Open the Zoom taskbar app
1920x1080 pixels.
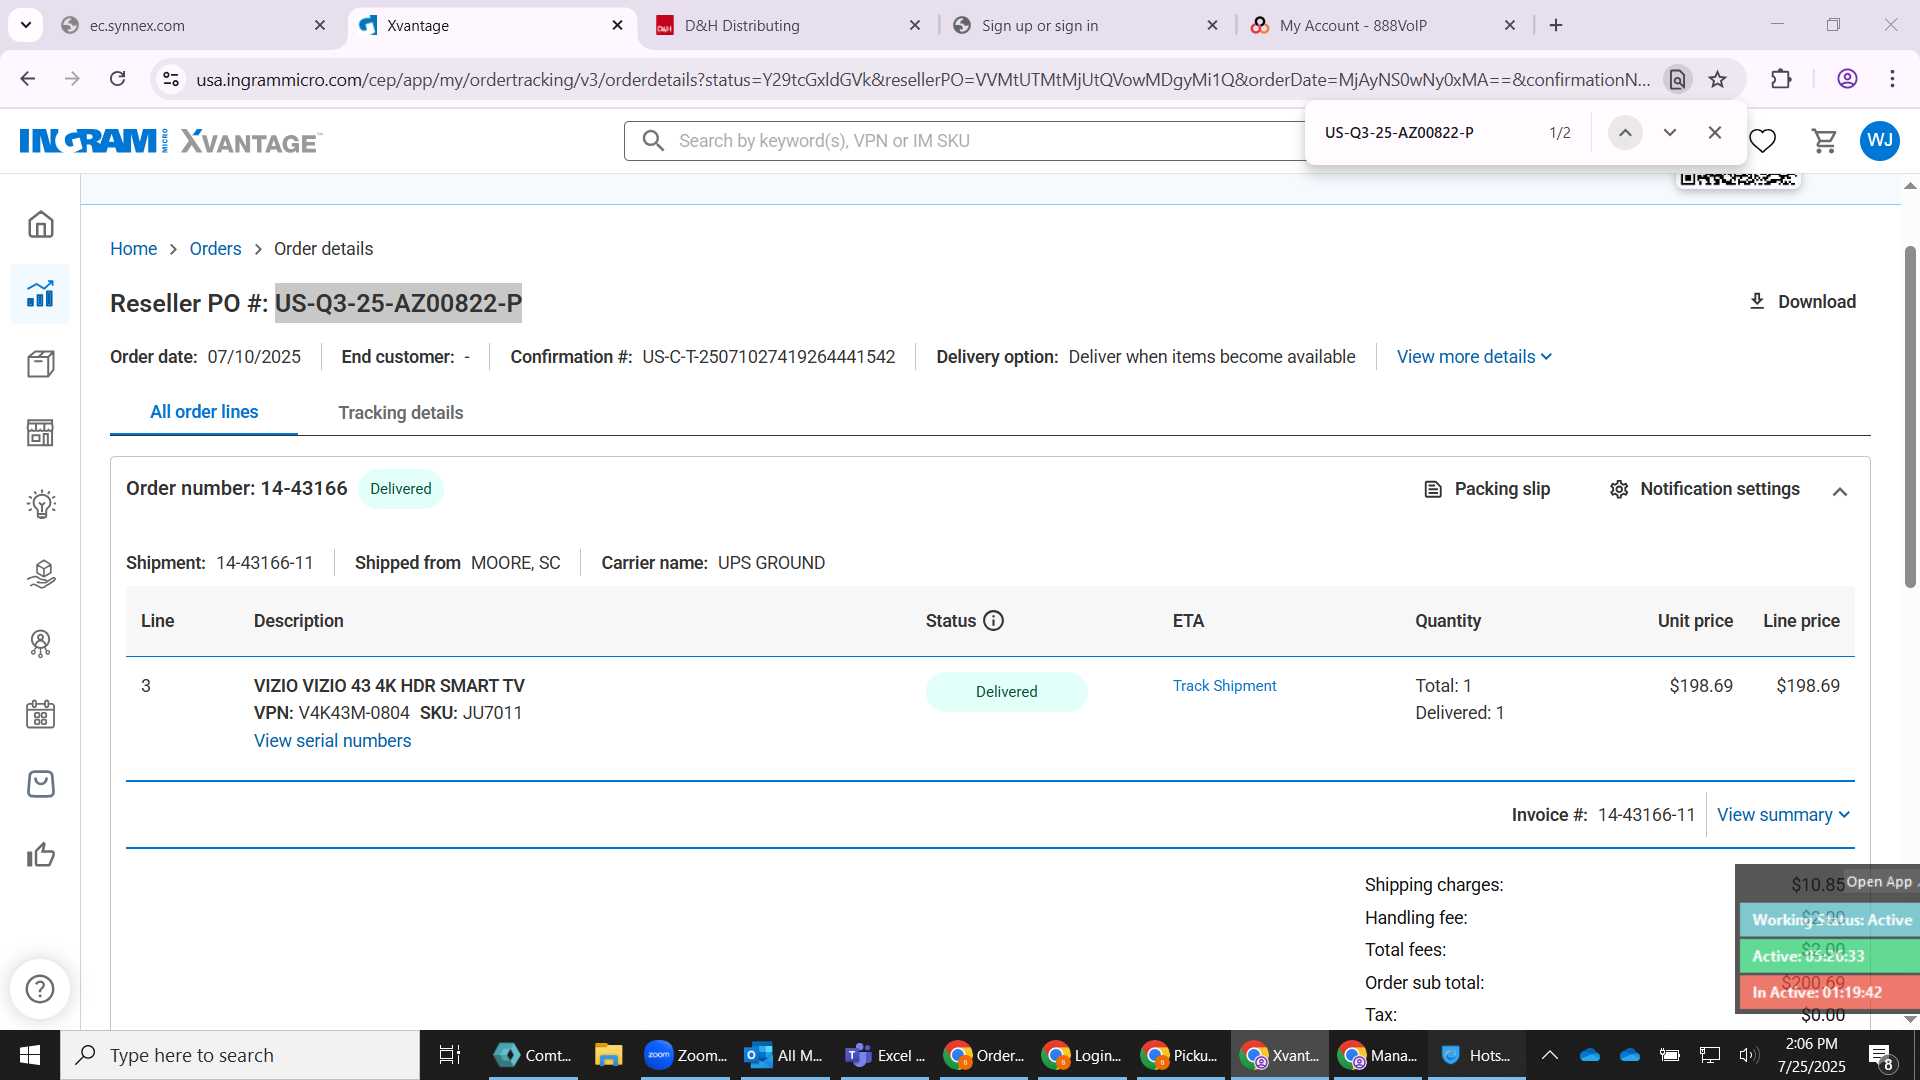685,1055
